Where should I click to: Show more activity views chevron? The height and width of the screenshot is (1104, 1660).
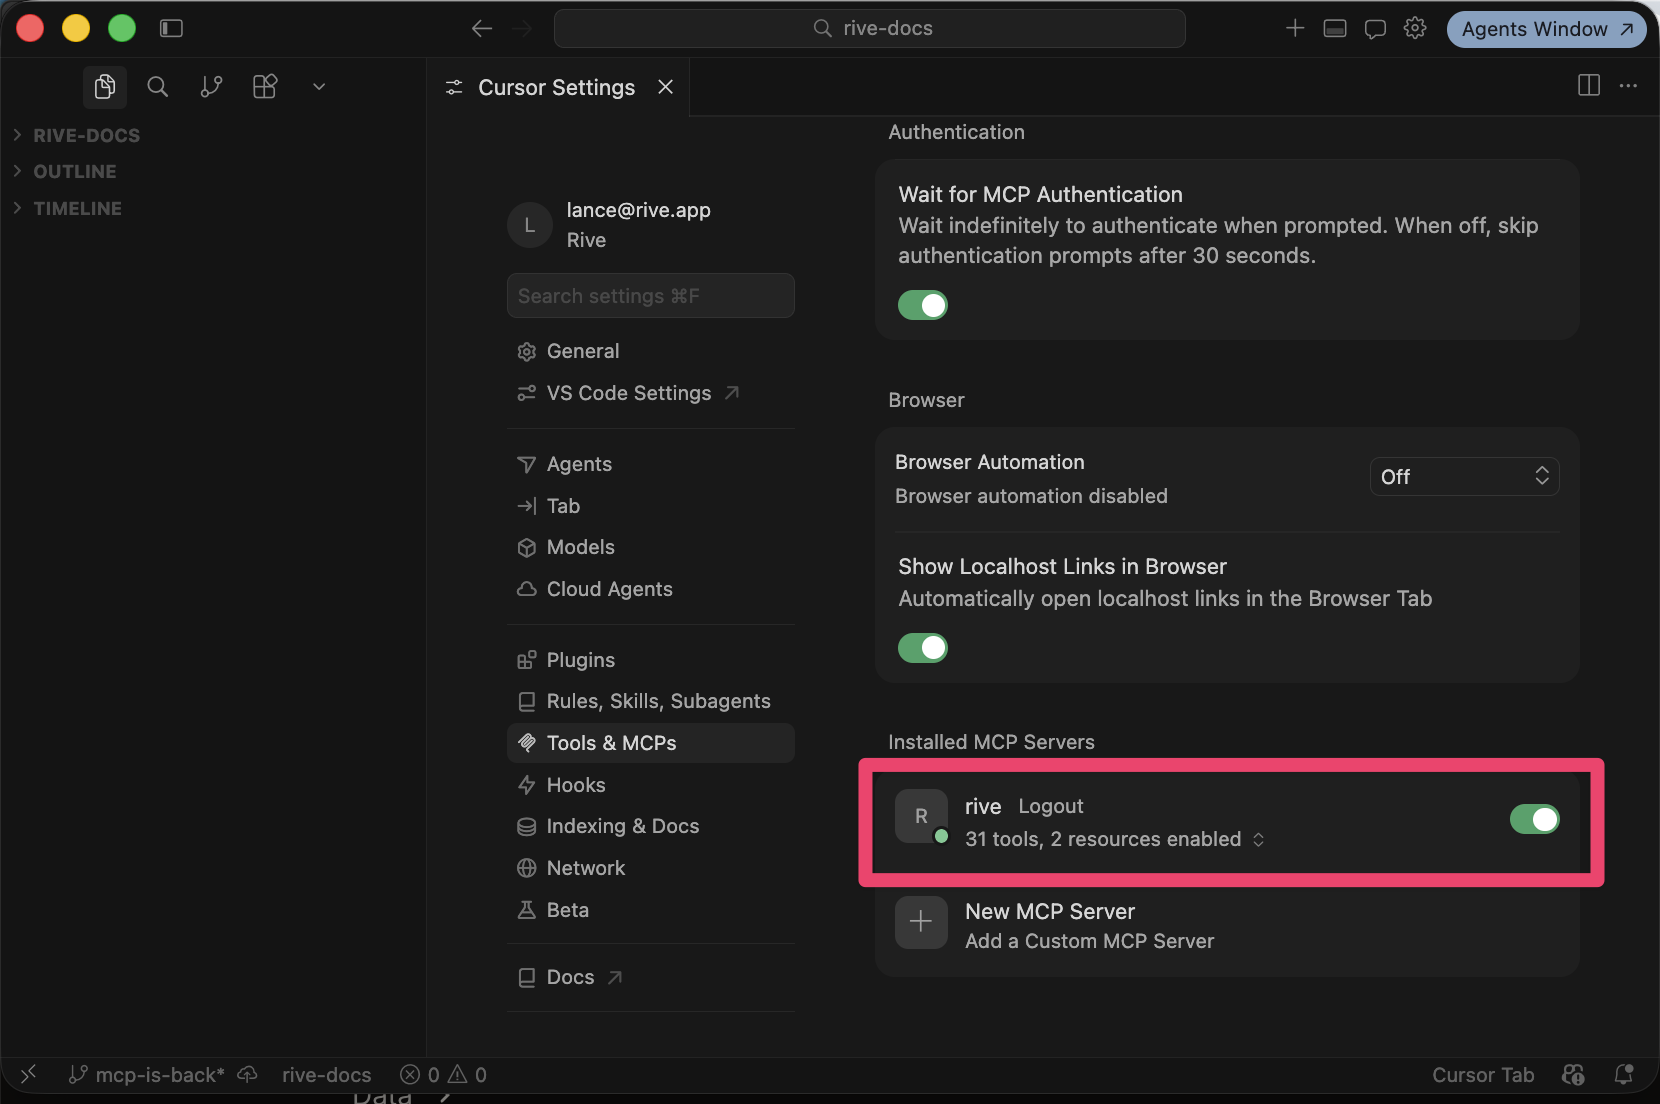319,87
